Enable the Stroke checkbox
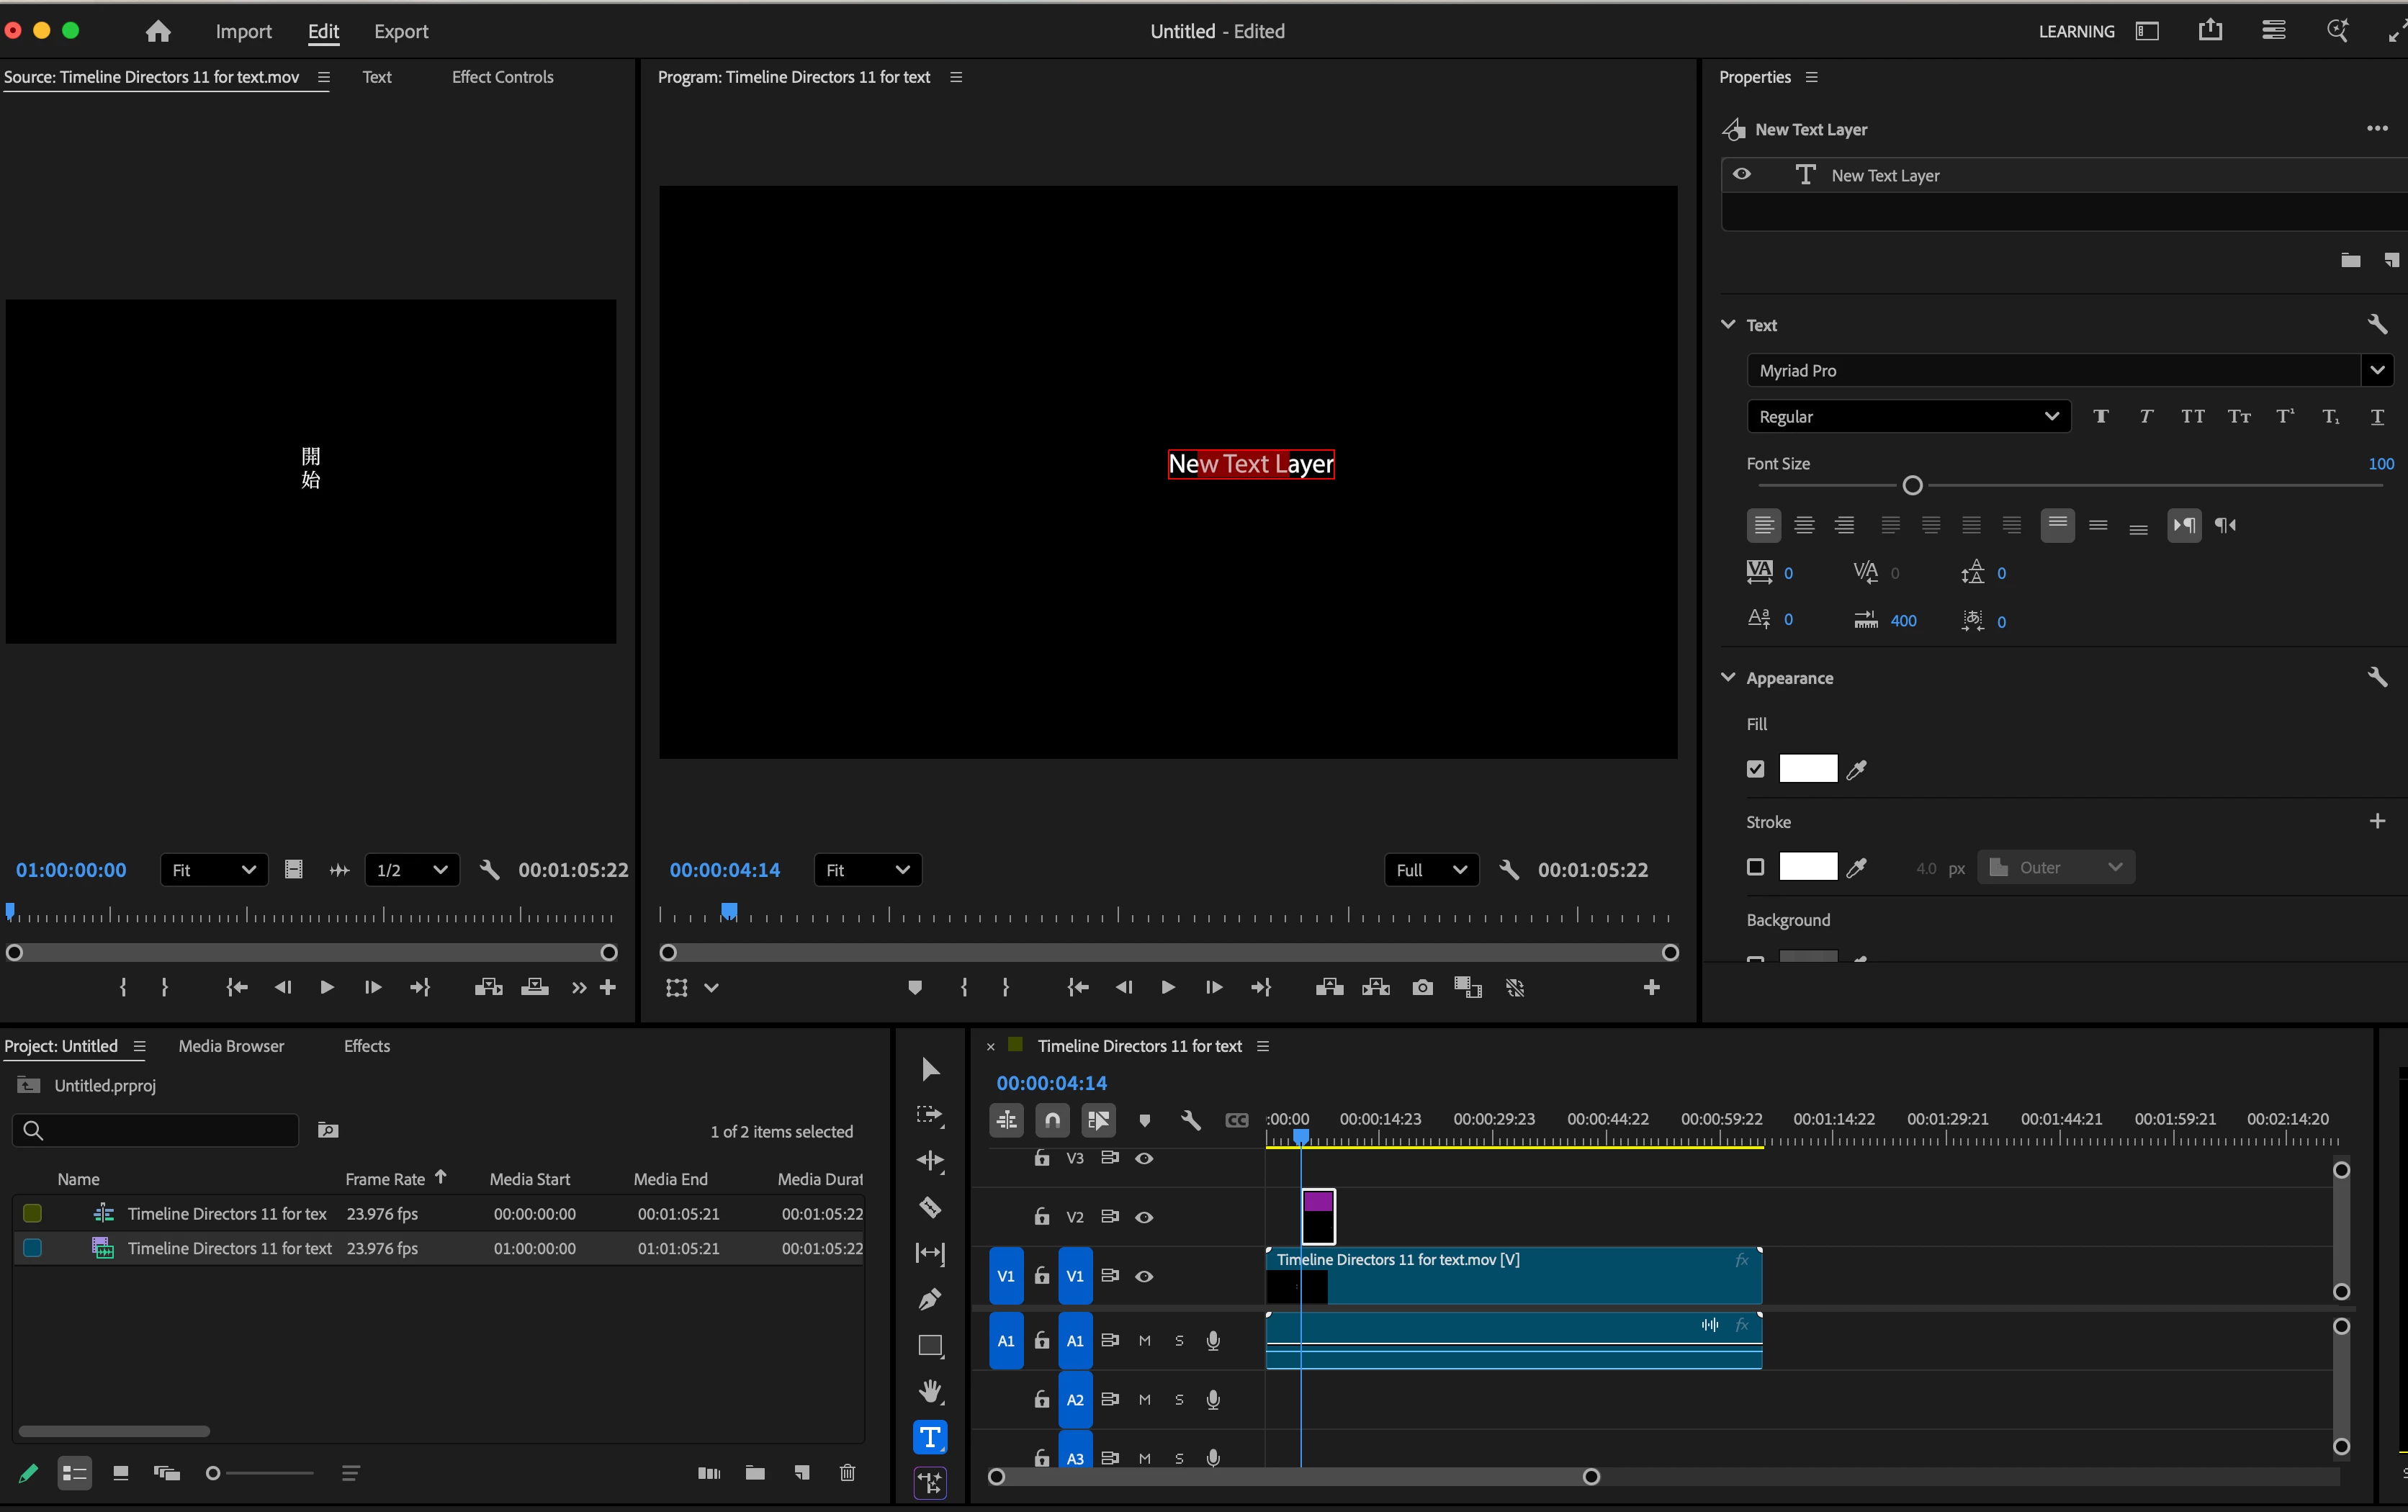The image size is (2408, 1512). click(1755, 867)
